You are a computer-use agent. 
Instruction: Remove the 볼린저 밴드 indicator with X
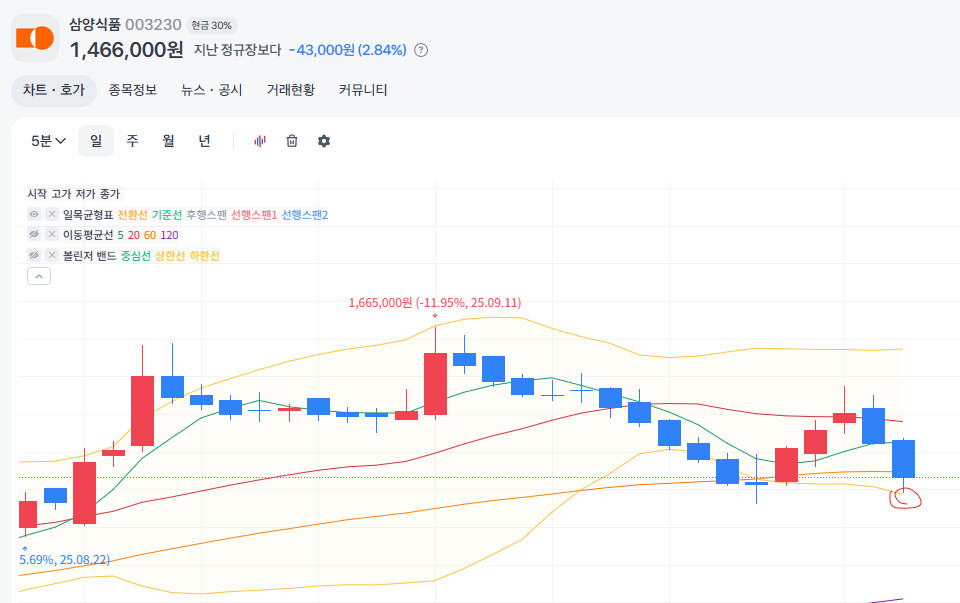(x=51, y=256)
